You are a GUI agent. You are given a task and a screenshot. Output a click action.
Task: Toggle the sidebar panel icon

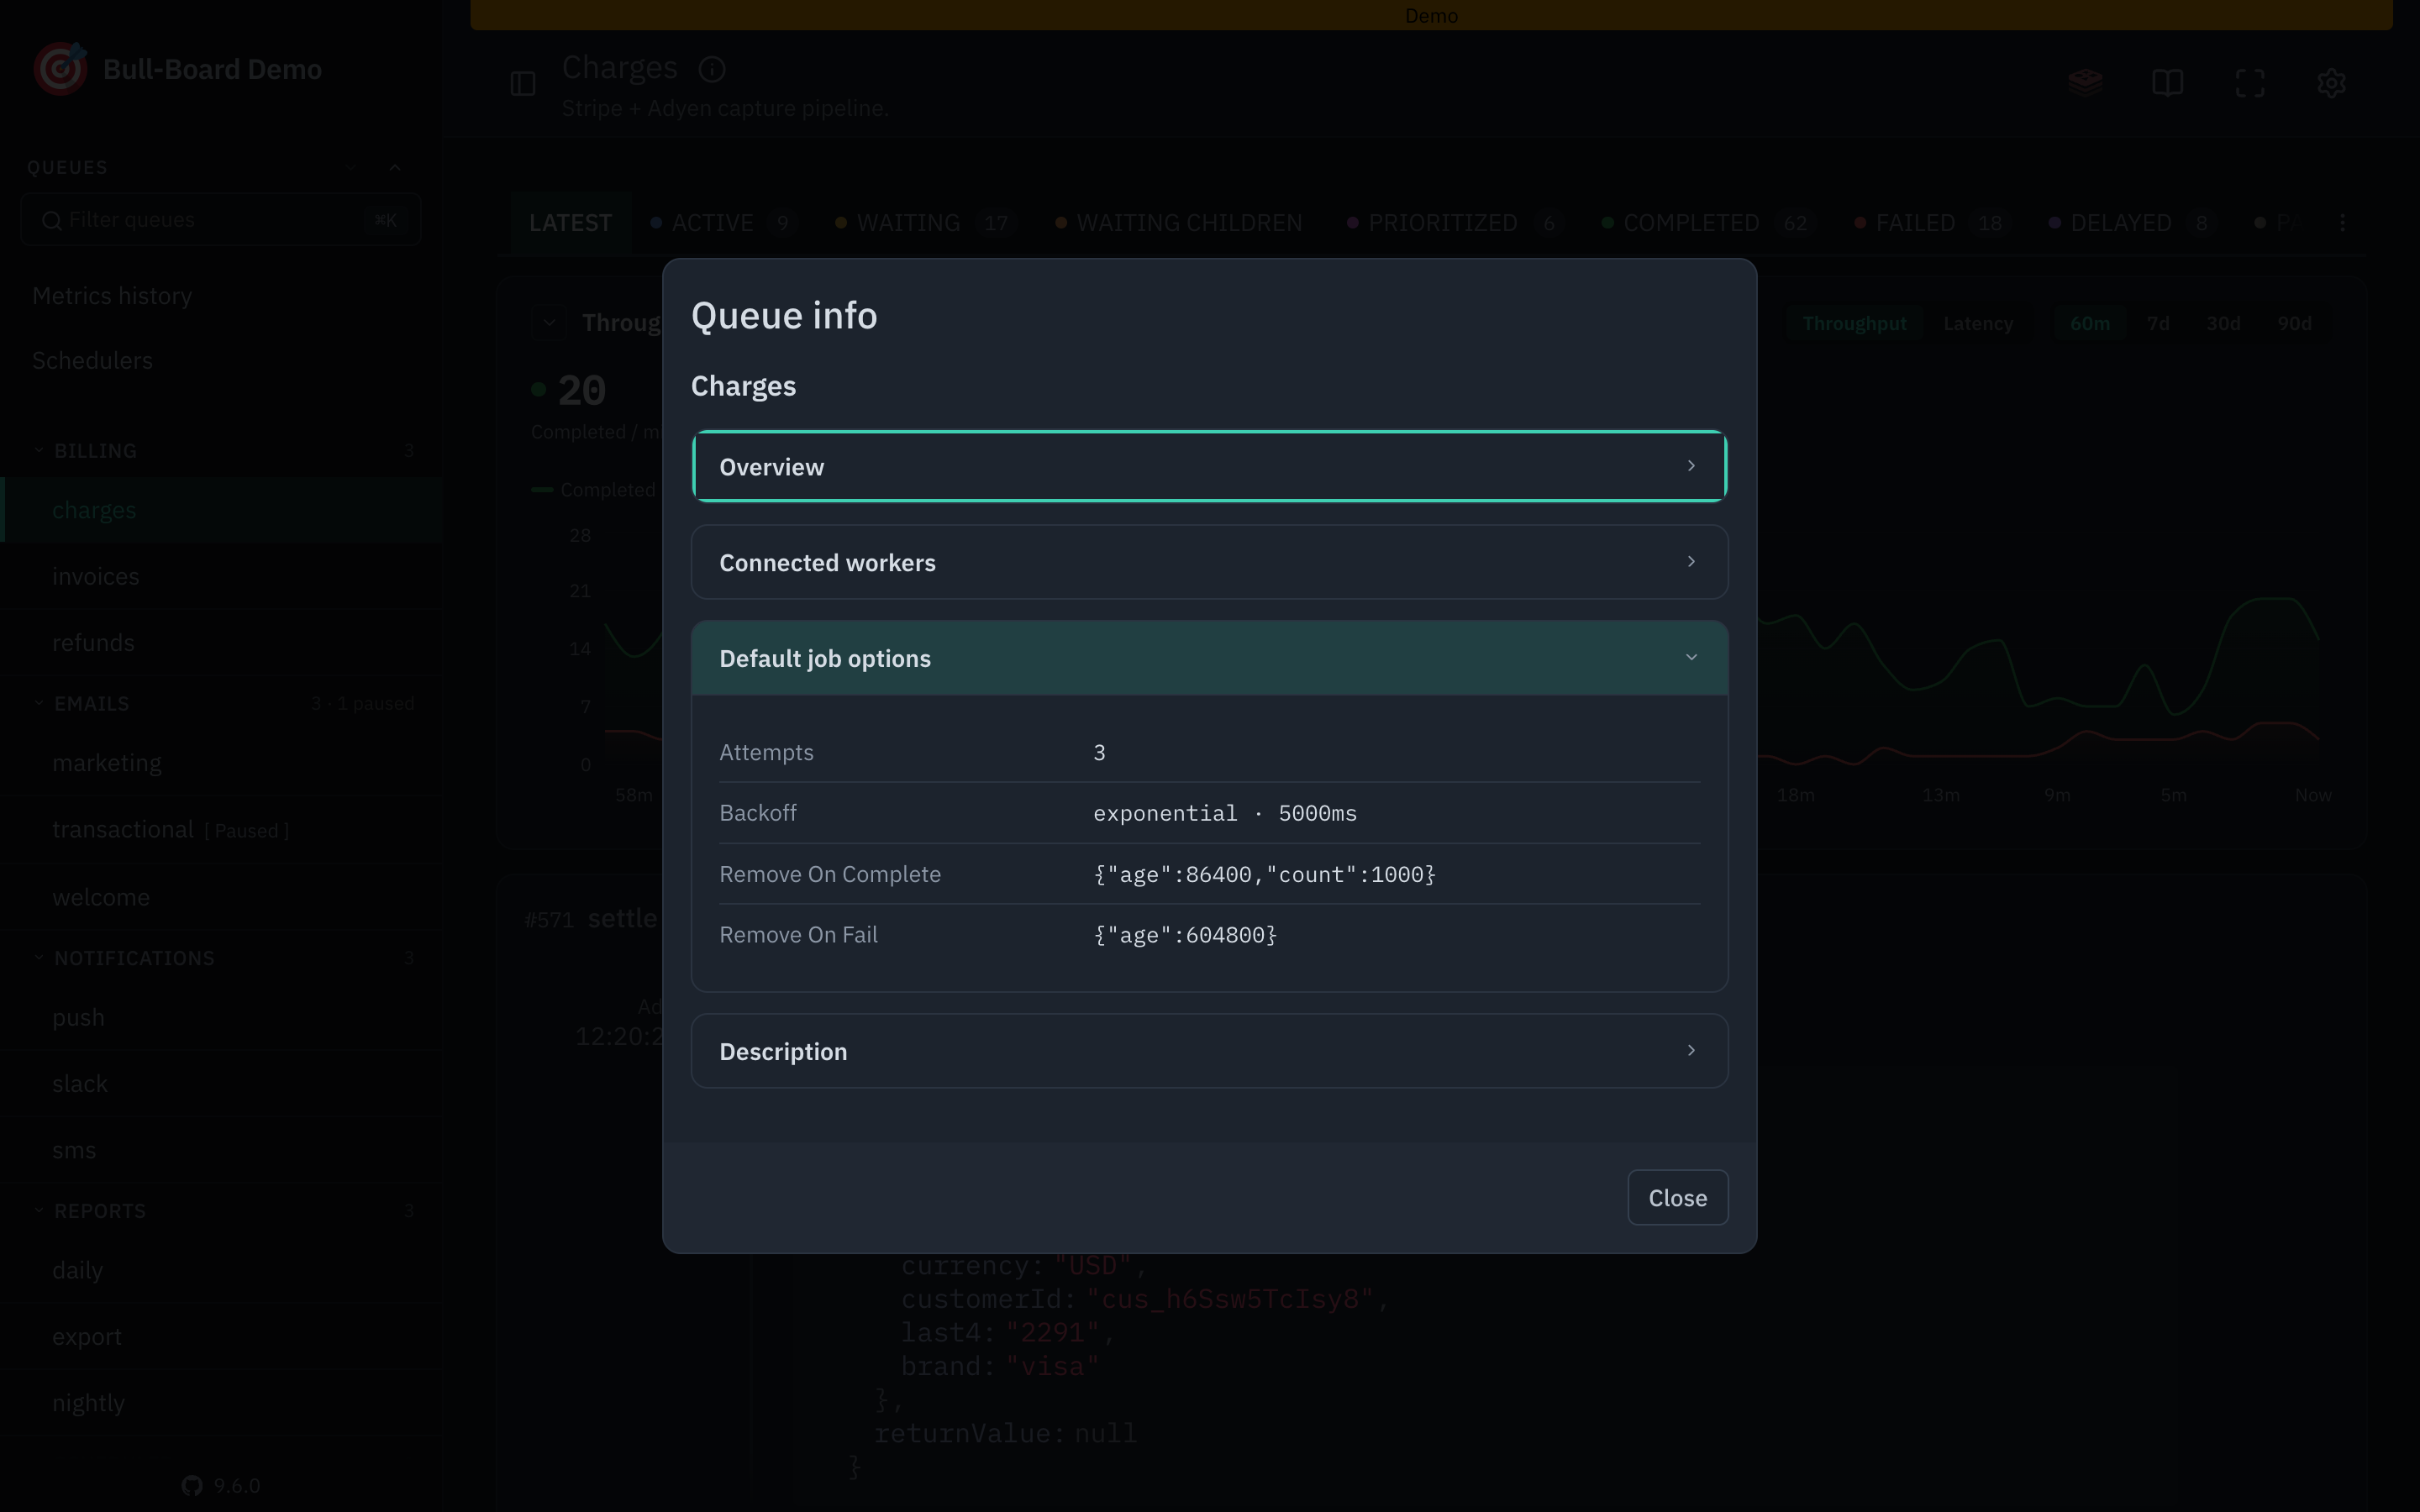[523, 83]
